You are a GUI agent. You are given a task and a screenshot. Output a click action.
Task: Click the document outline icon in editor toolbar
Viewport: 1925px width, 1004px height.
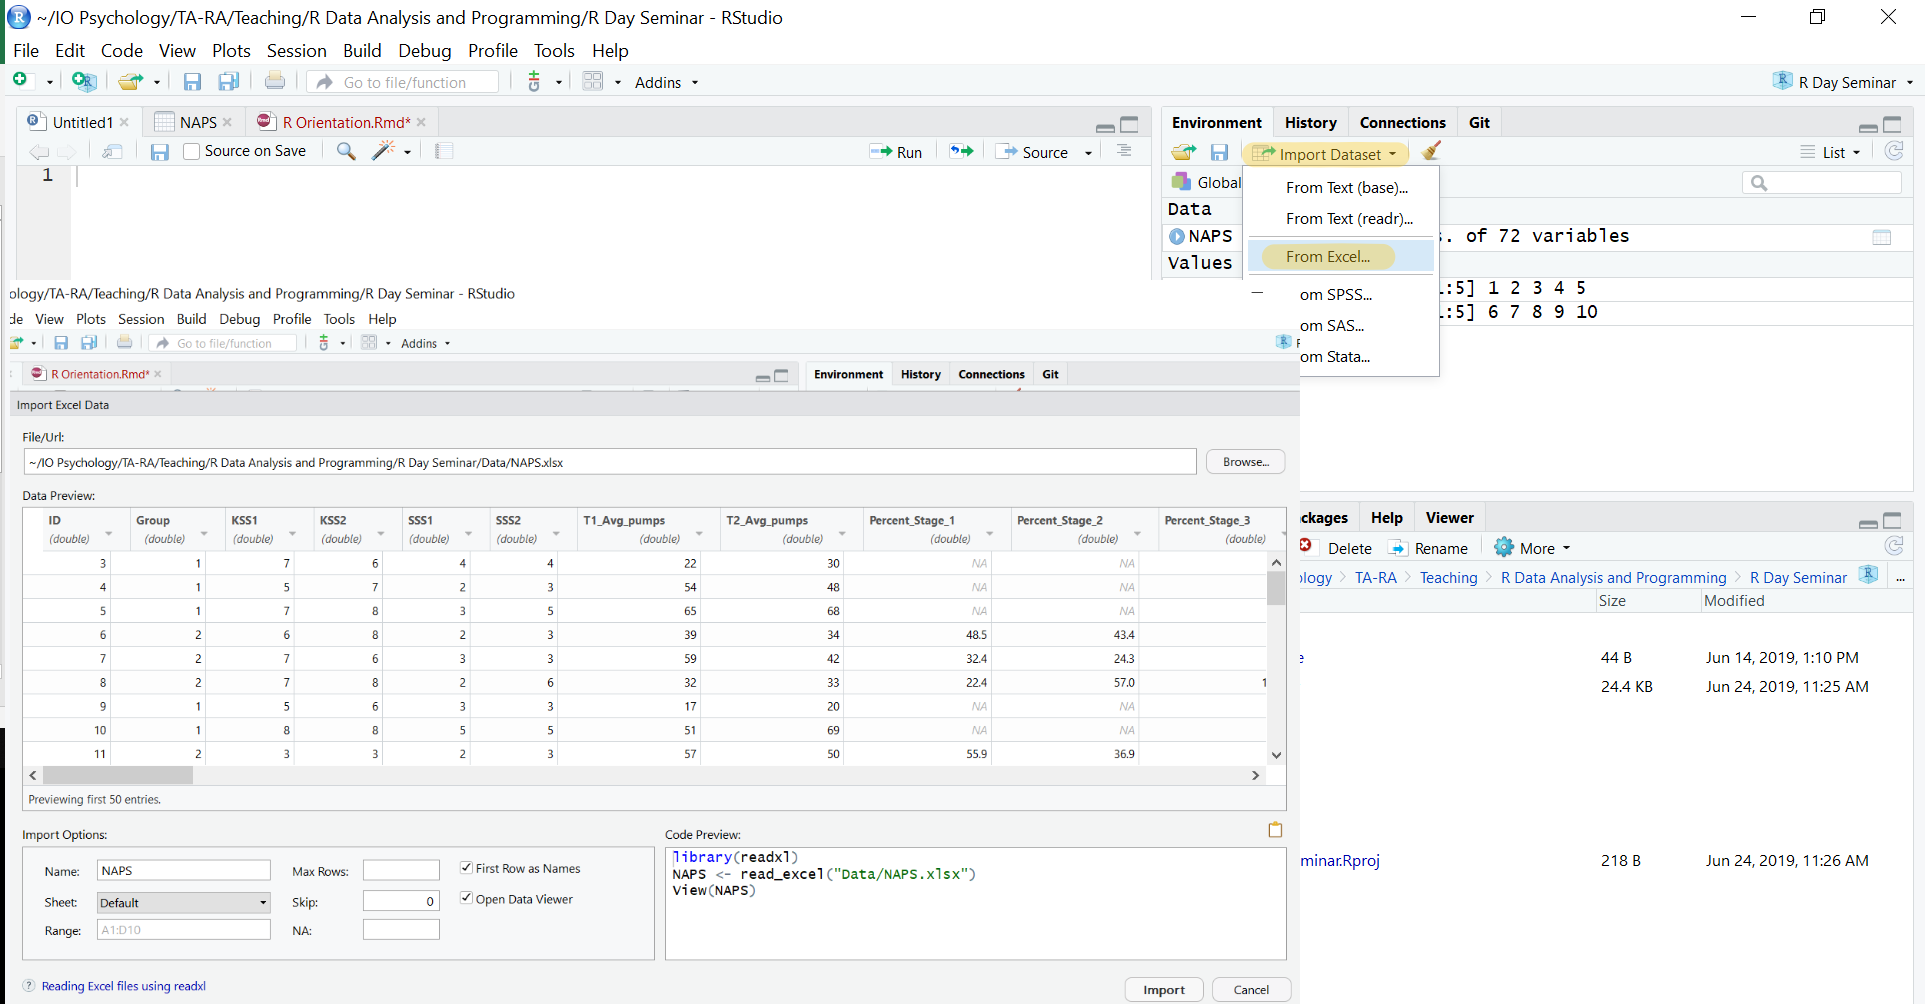[x=1124, y=151]
